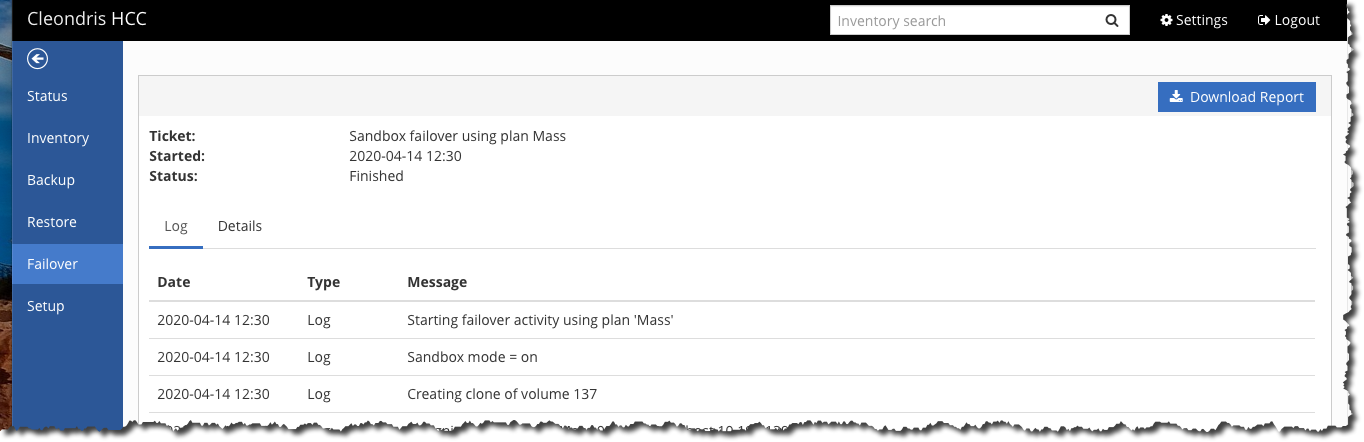This screenshot has width=1364, height=442.
Task: Click the Cleondris HCC title
Action: click(x=87, y=19)
